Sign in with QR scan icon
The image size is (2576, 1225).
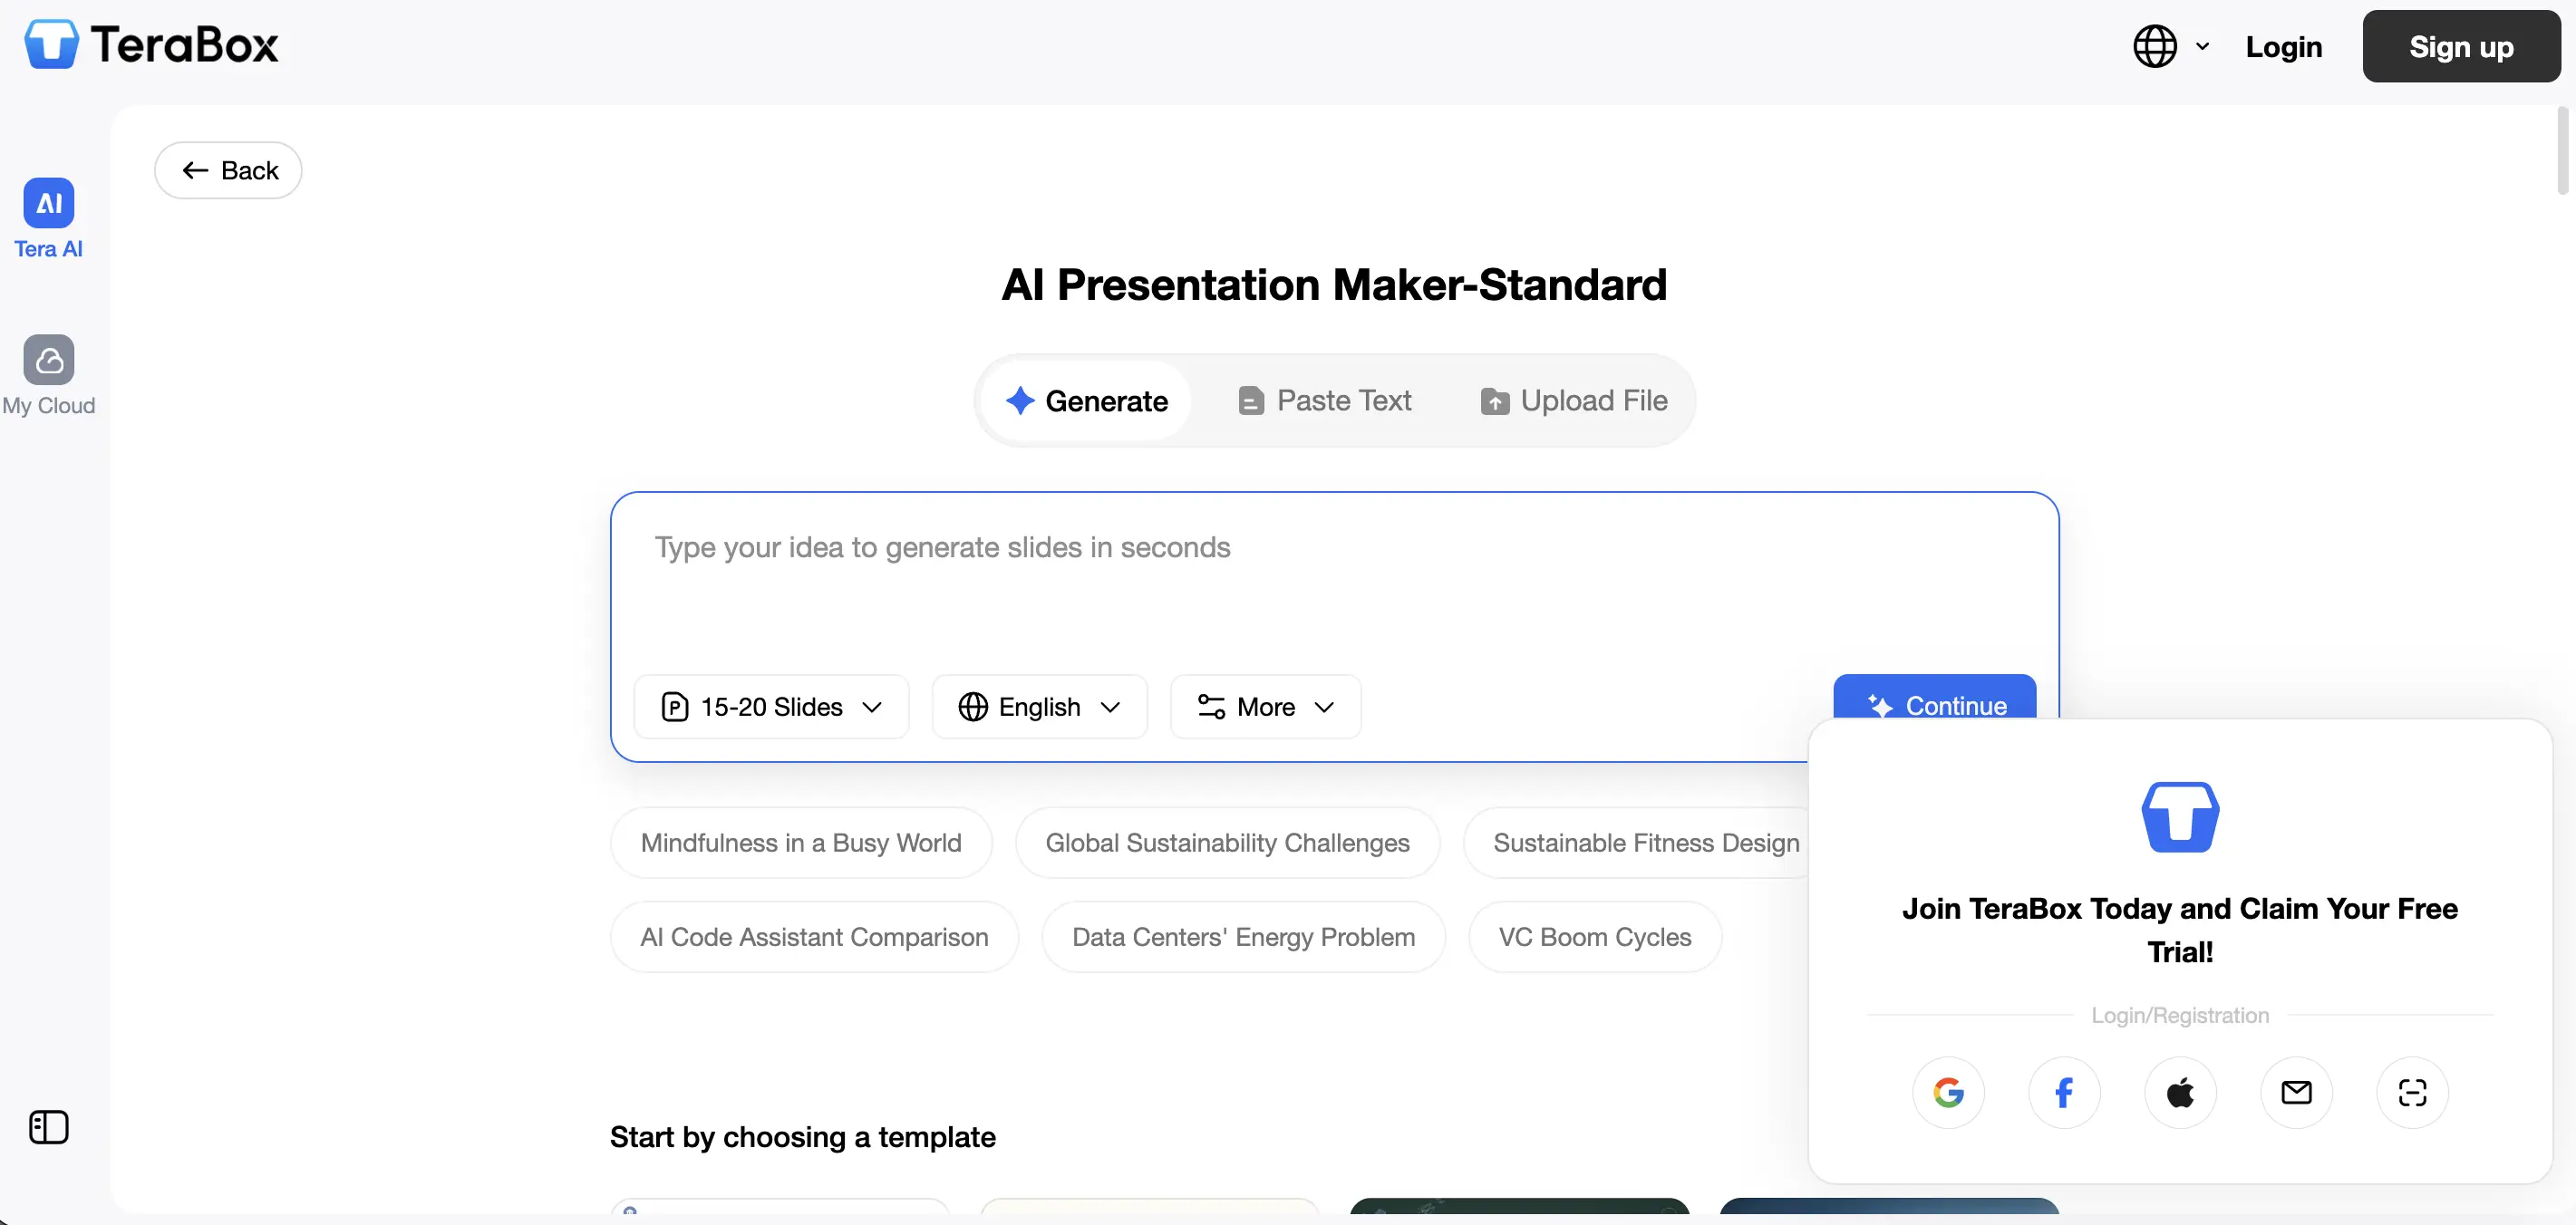2412,1092
